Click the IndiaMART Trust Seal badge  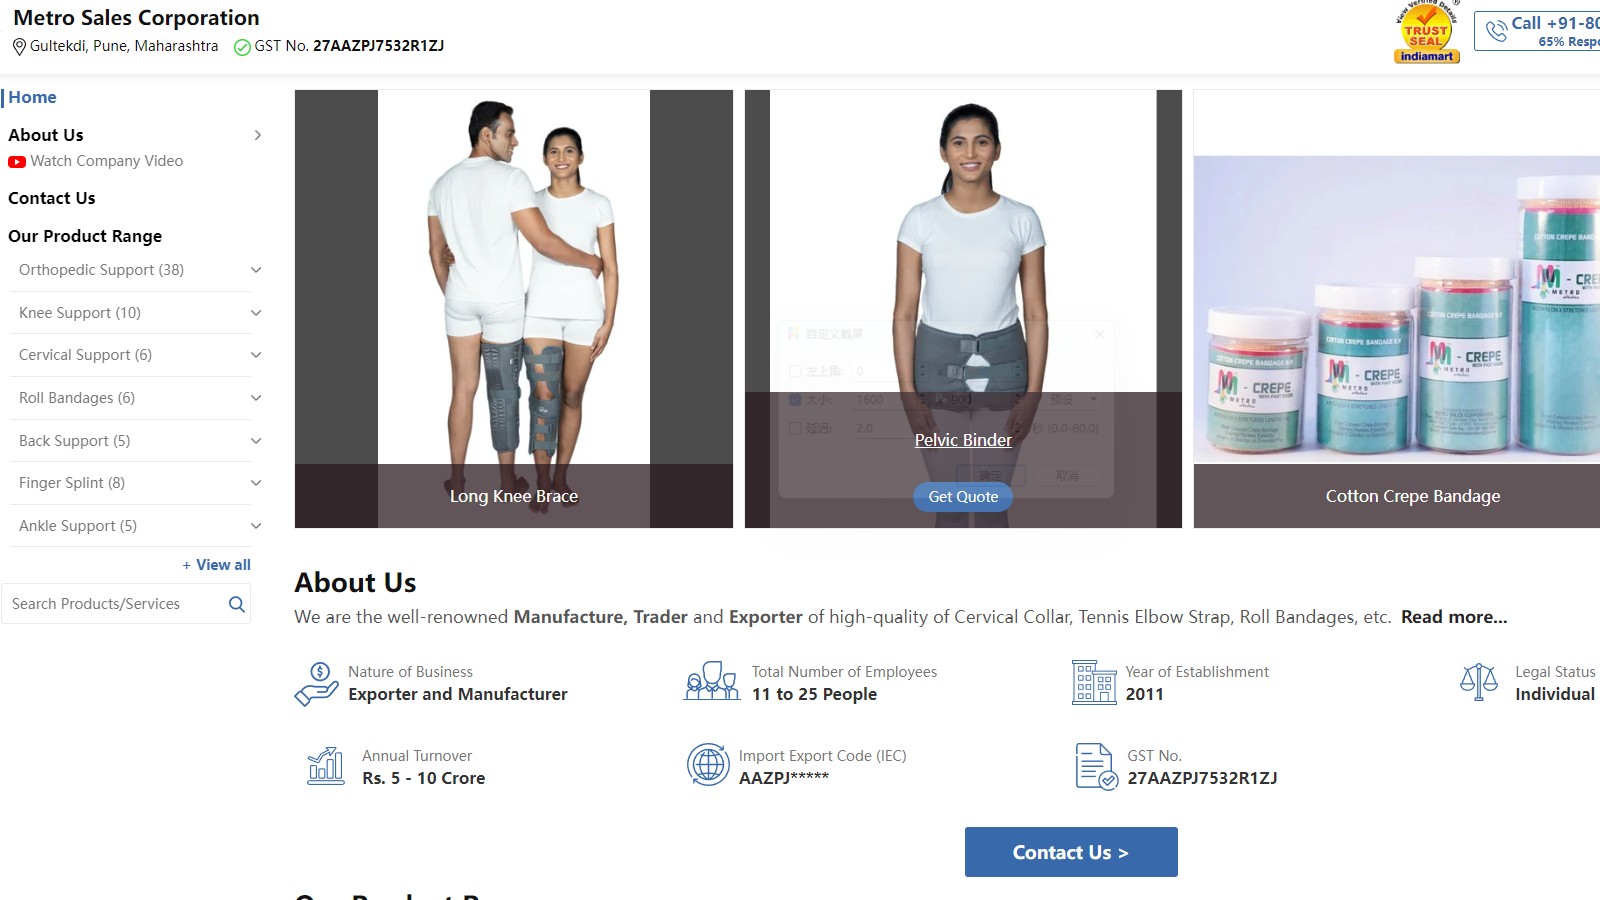(x=1427, y=32)
